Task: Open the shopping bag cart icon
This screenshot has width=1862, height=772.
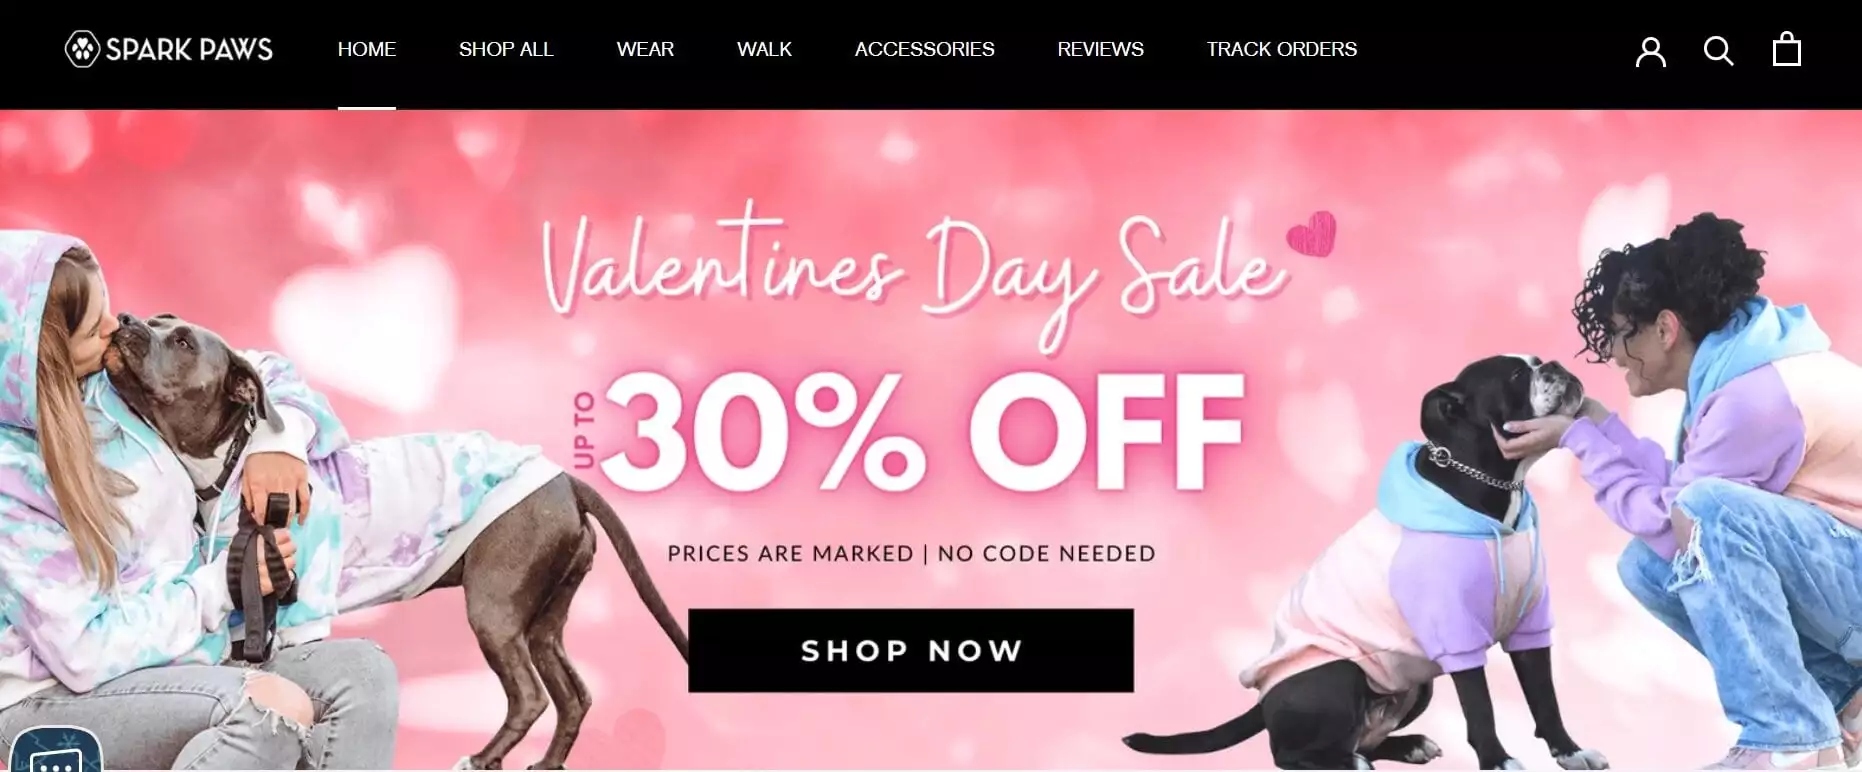Action: tap(1786, 49)
